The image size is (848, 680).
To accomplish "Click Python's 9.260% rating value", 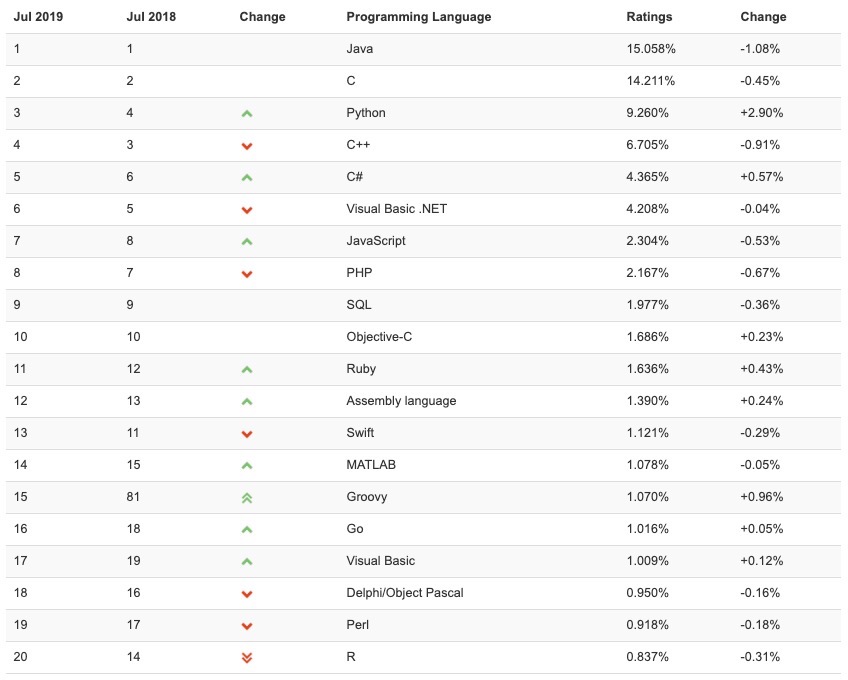I will click(647, 113).
